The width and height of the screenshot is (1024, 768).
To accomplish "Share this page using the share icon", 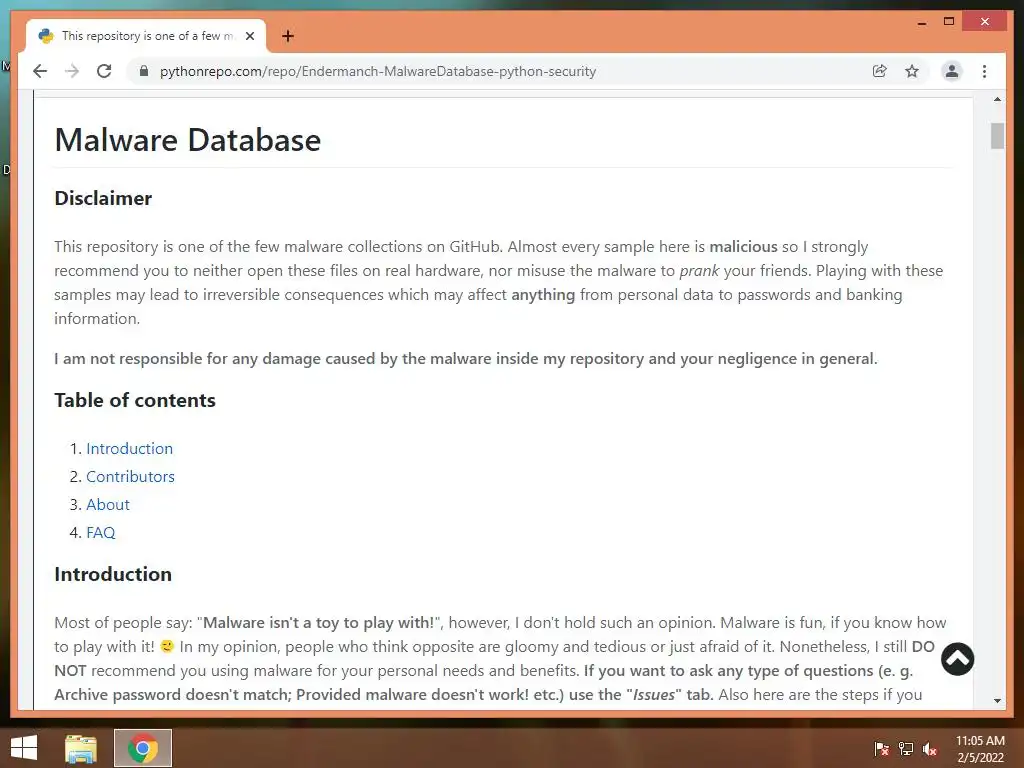I will pos(880,71).
